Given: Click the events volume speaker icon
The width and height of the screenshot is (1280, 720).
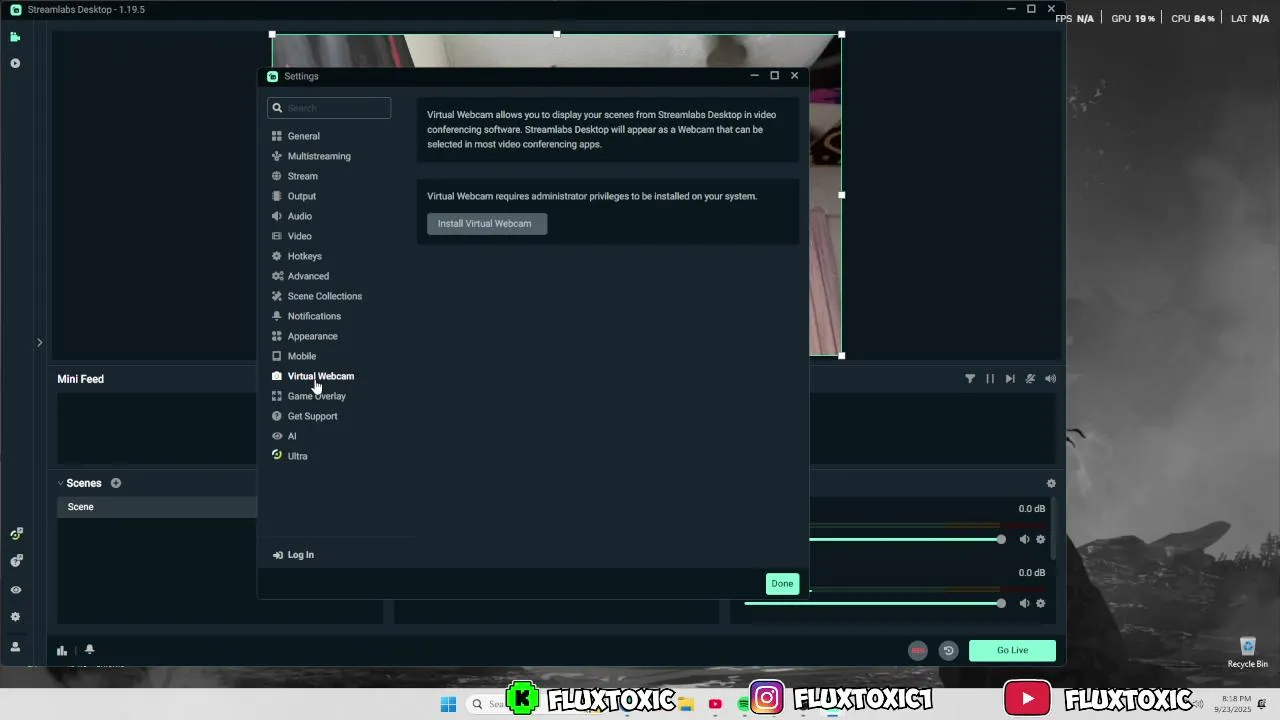Looking at the screenshot, I should tap(1050, 379).
